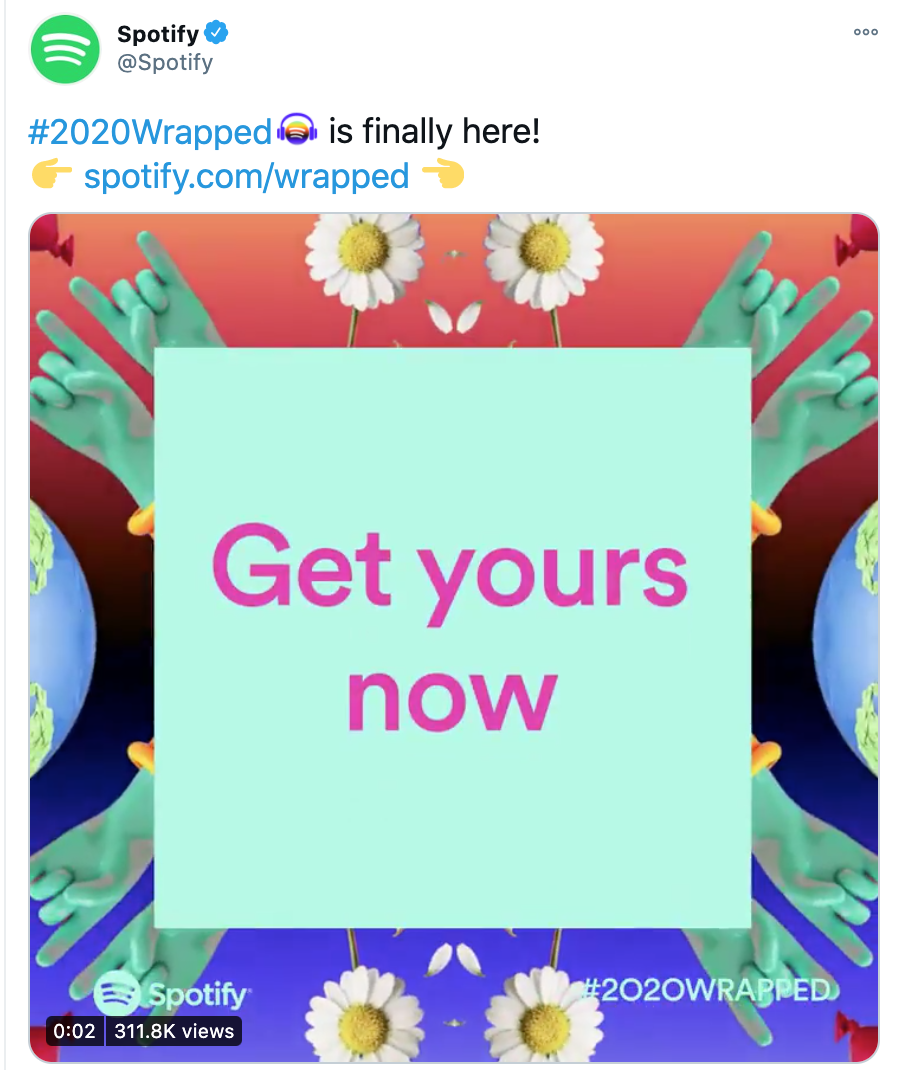Image resolution: width=900 pixels, height=1070 pixels.
Task: Click the Spotify profile avatar logo
Action: point(65,49)
